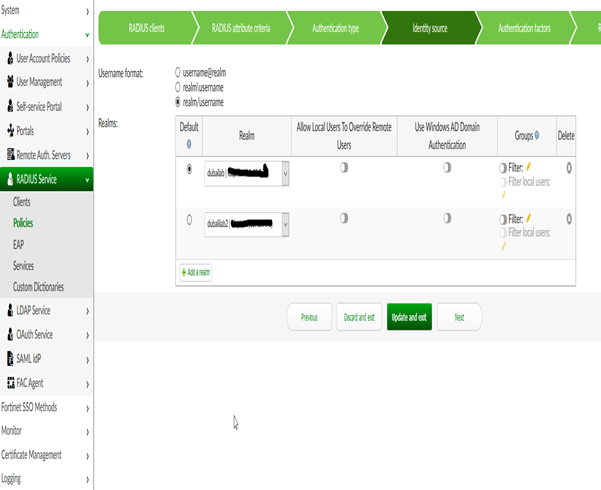Edit the group filter for dubailab2 realm
The width and height of the screenshot is (601, 490).
(528, 218)
